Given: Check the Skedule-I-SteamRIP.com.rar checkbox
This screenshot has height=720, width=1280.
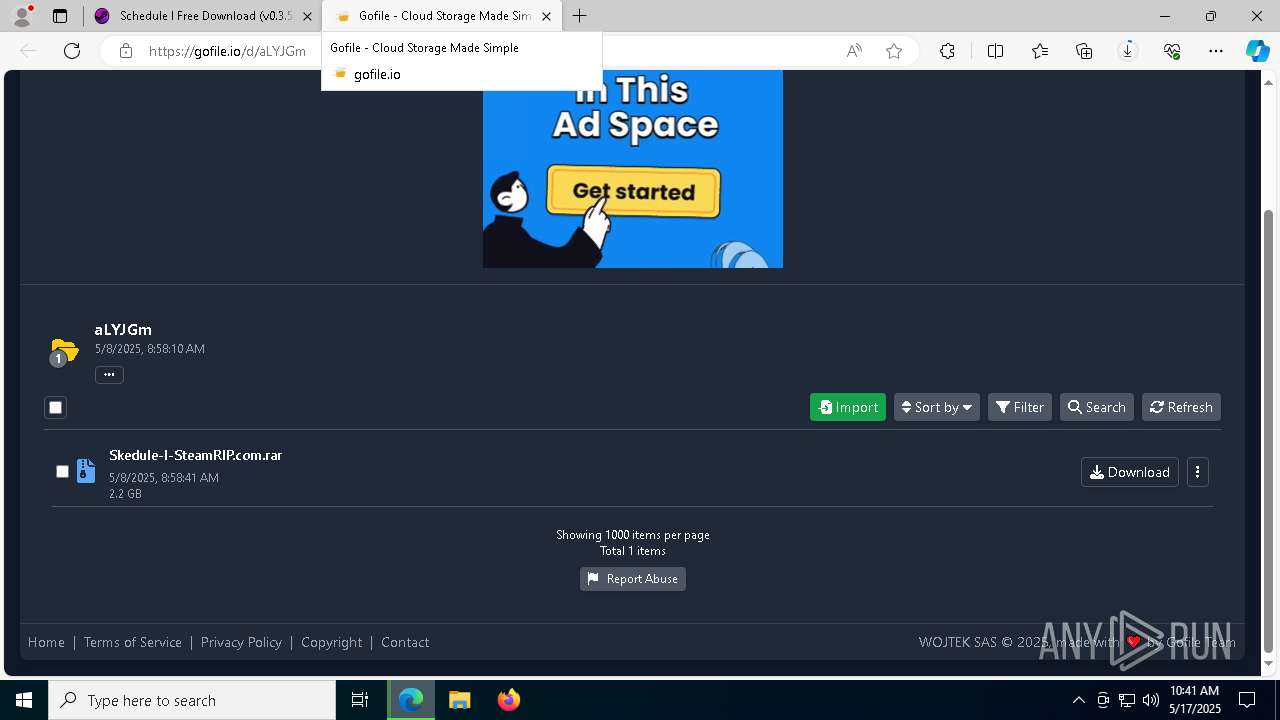Looking at the screenshot, I should click(x=62, y=471).
